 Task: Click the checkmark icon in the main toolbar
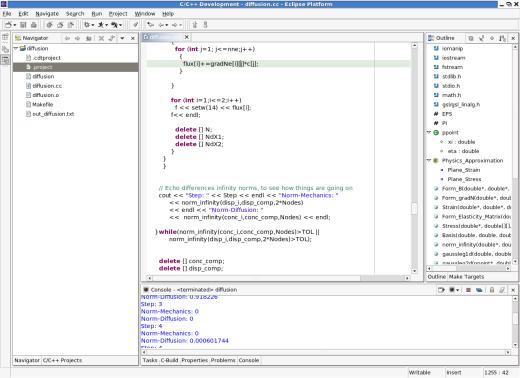pyautogui.click(x=135, y=25)
